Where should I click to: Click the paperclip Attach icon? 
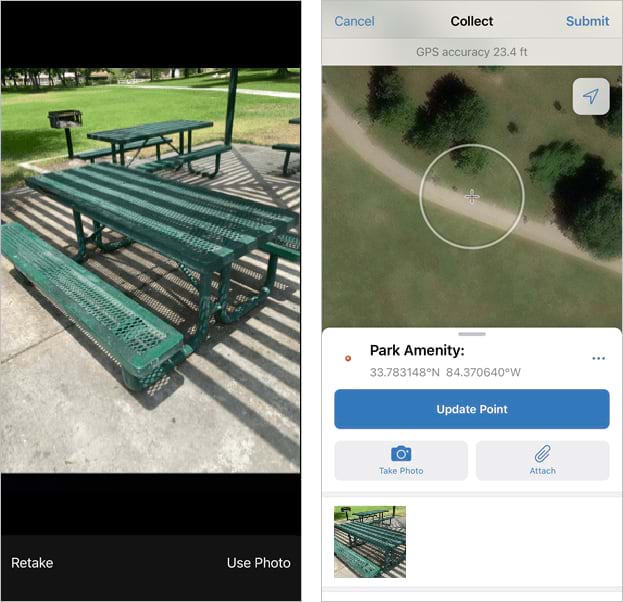click(542, 453)
